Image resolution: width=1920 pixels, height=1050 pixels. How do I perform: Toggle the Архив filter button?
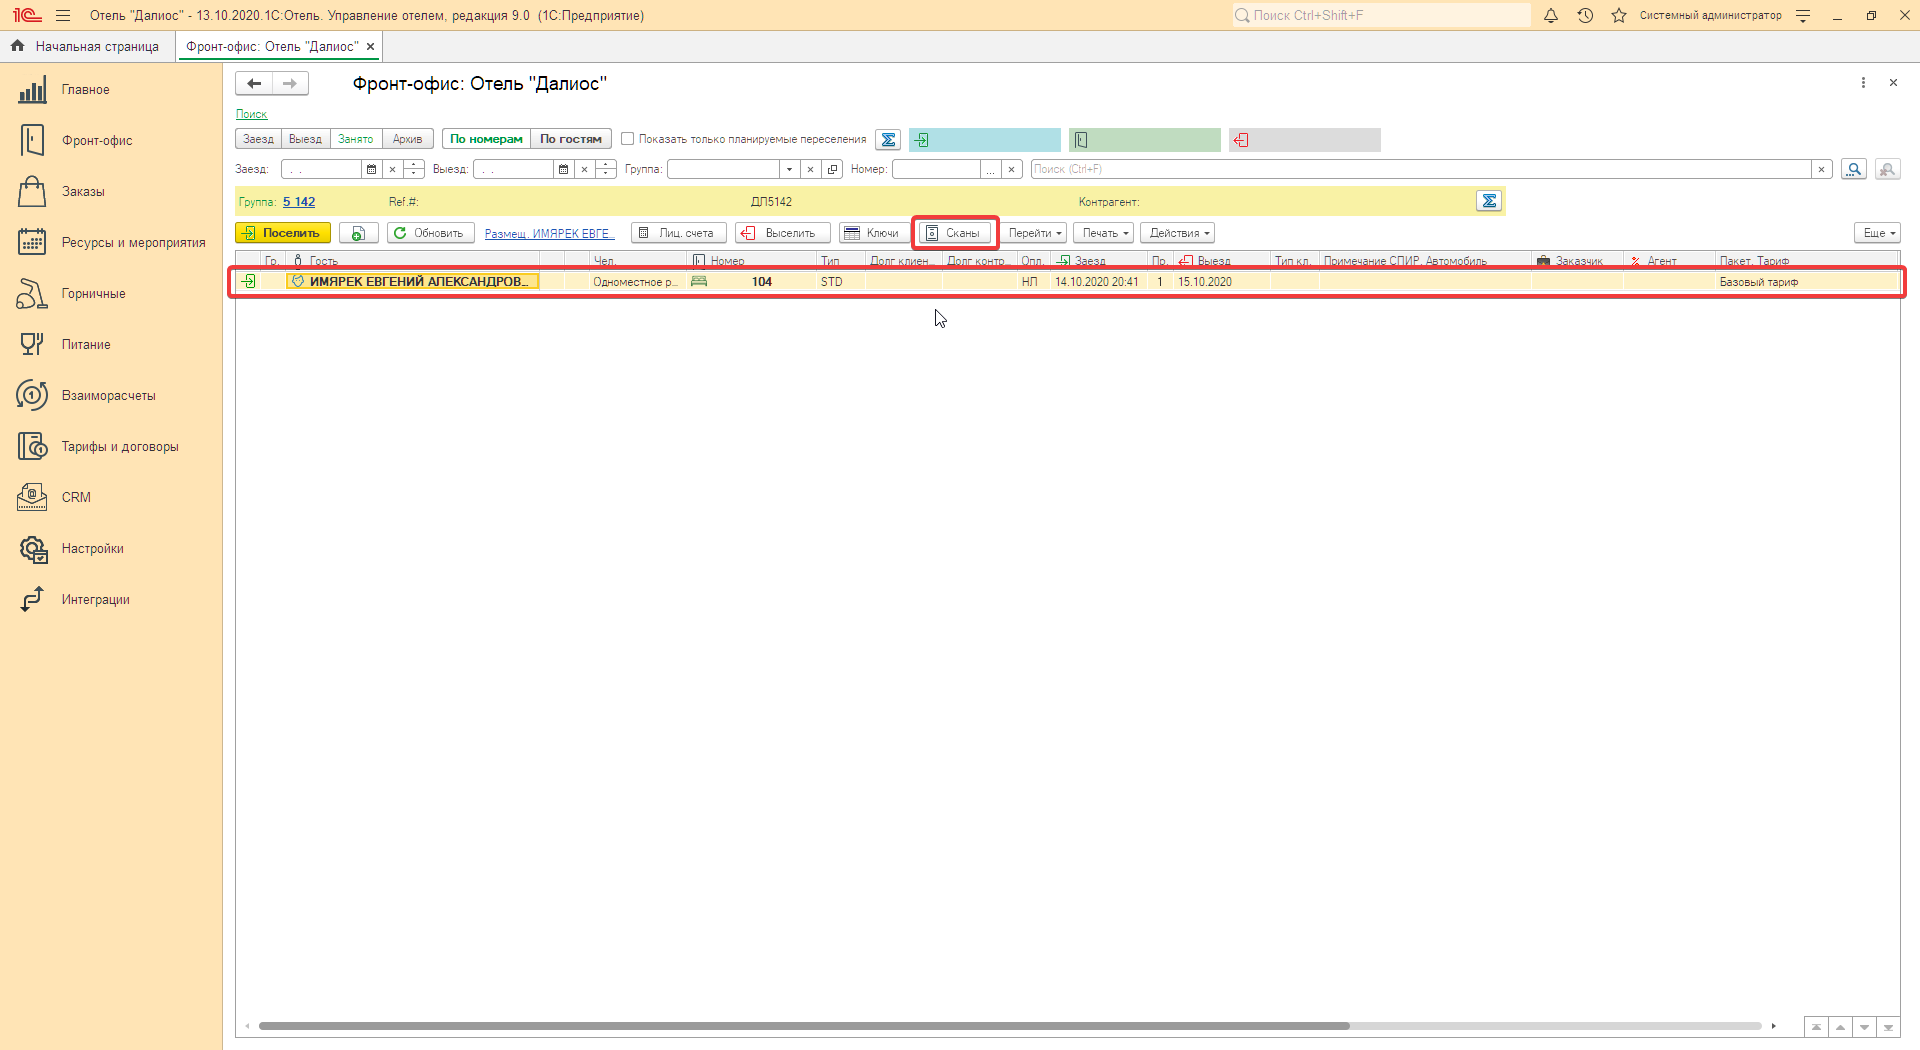pos(408,140)
